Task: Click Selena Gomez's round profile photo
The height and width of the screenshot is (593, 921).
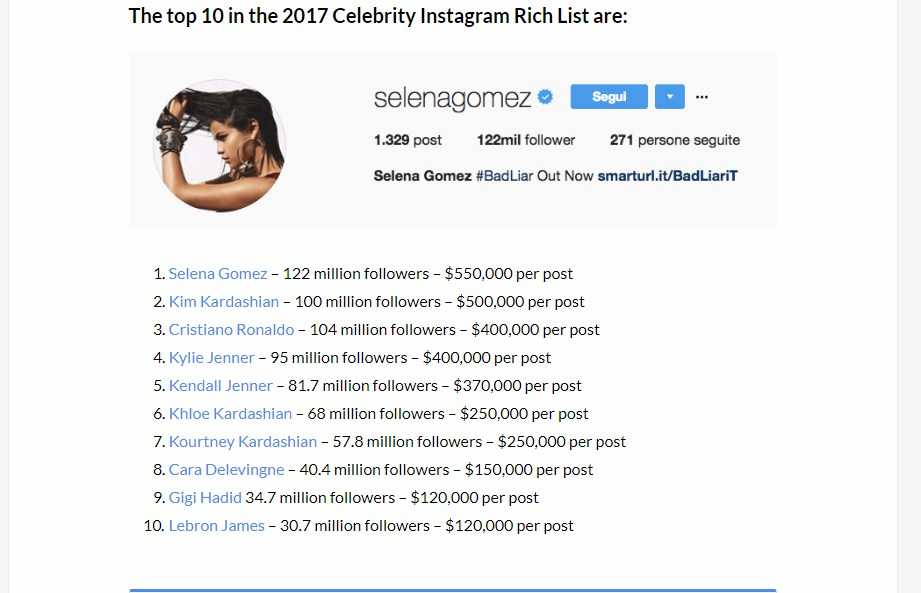Action: [x=220, y=146]
